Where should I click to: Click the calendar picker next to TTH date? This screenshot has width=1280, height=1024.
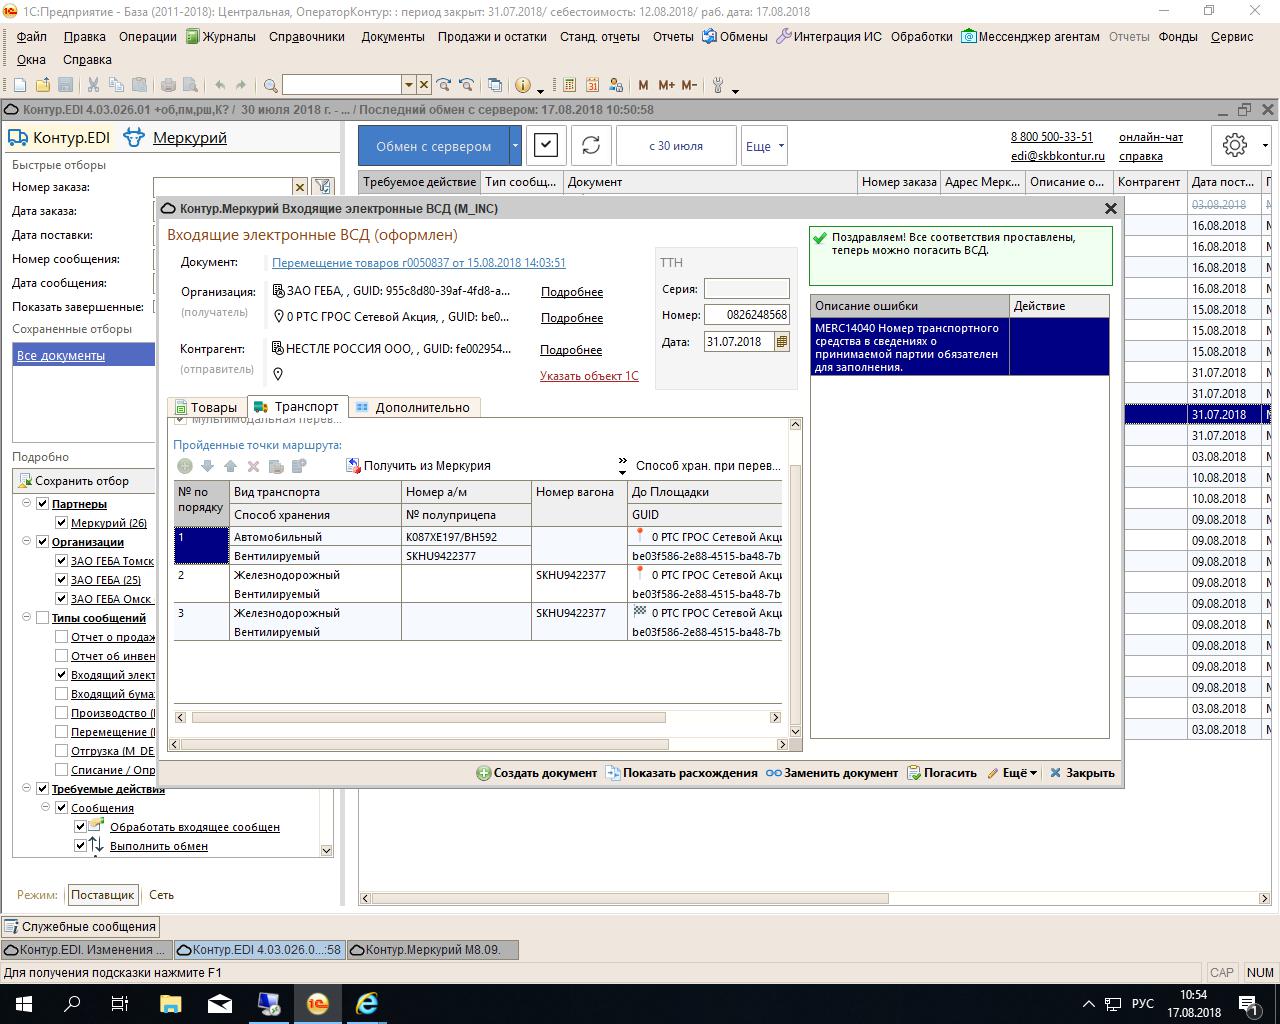tap(782, 341)
